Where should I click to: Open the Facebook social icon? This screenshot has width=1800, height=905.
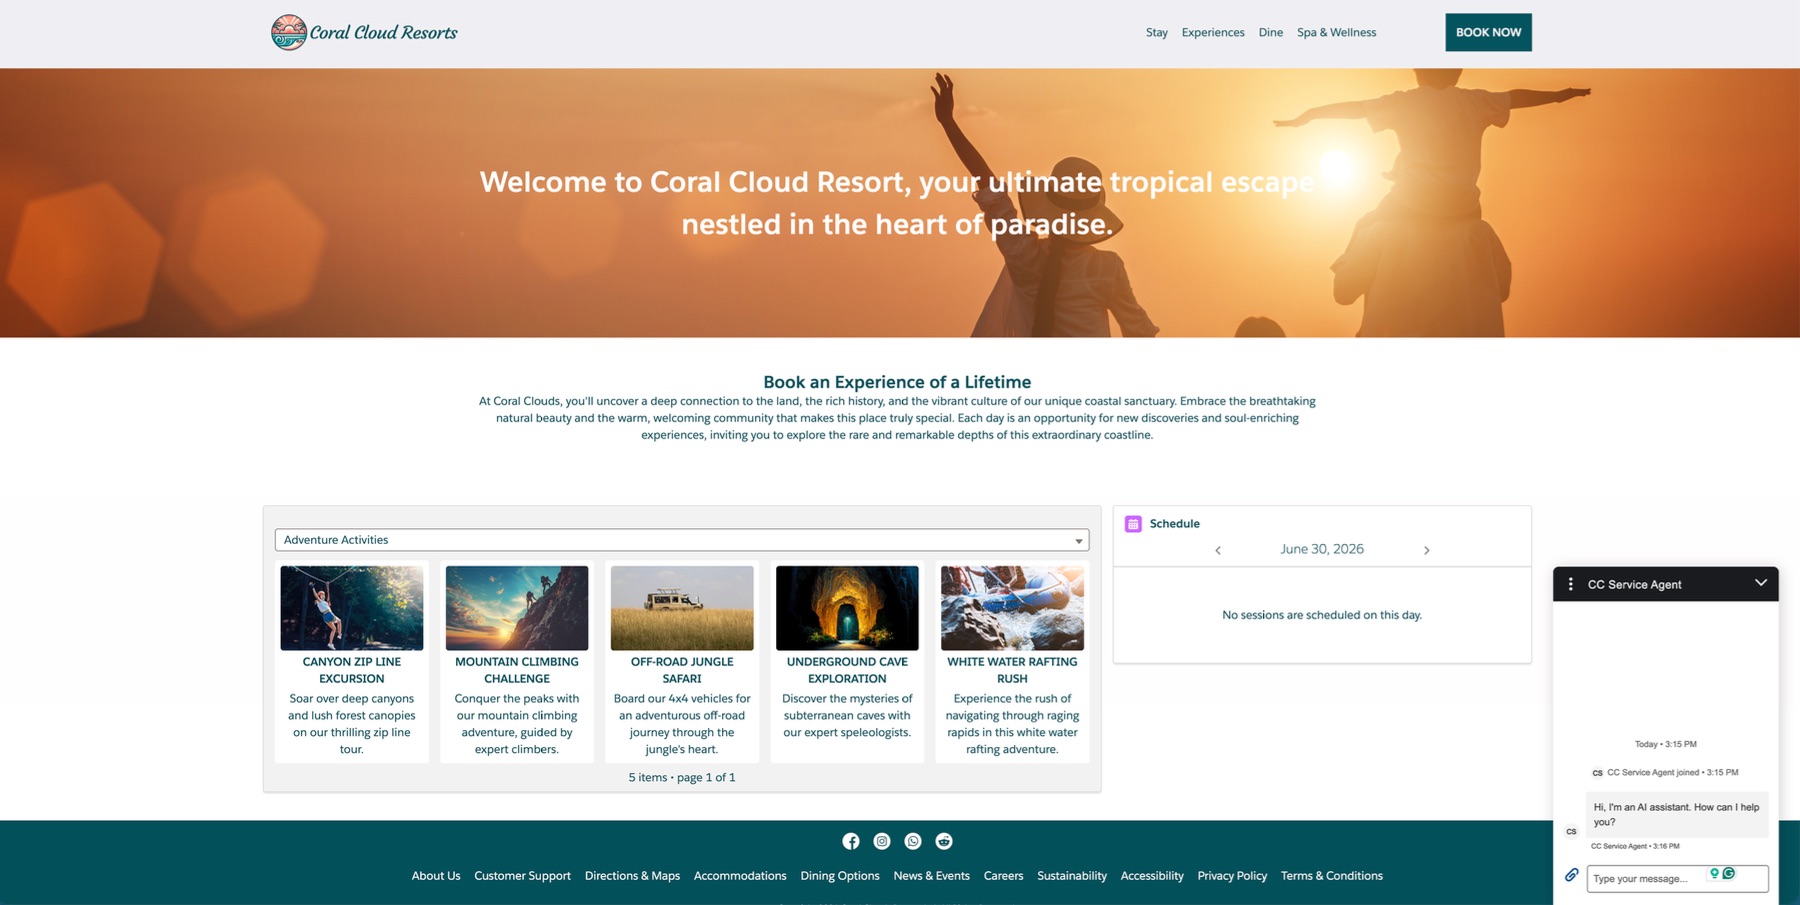pyautogui.click(x=850, y=841)
